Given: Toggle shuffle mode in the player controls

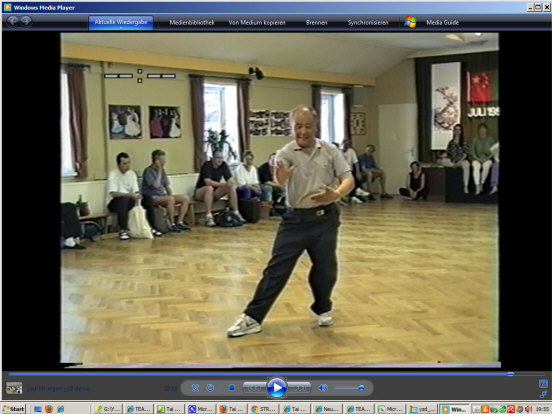Looking at the screenshot, I should pyautogui.click(x=195, y=388).
